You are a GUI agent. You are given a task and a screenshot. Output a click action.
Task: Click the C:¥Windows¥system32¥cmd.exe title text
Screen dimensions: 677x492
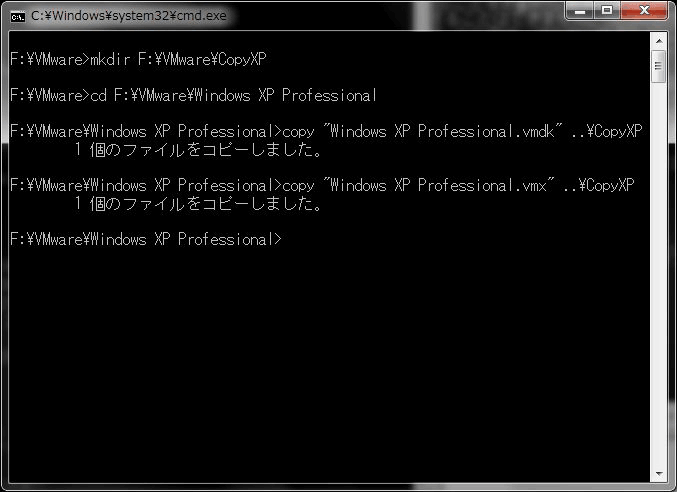tap(129, 16)
